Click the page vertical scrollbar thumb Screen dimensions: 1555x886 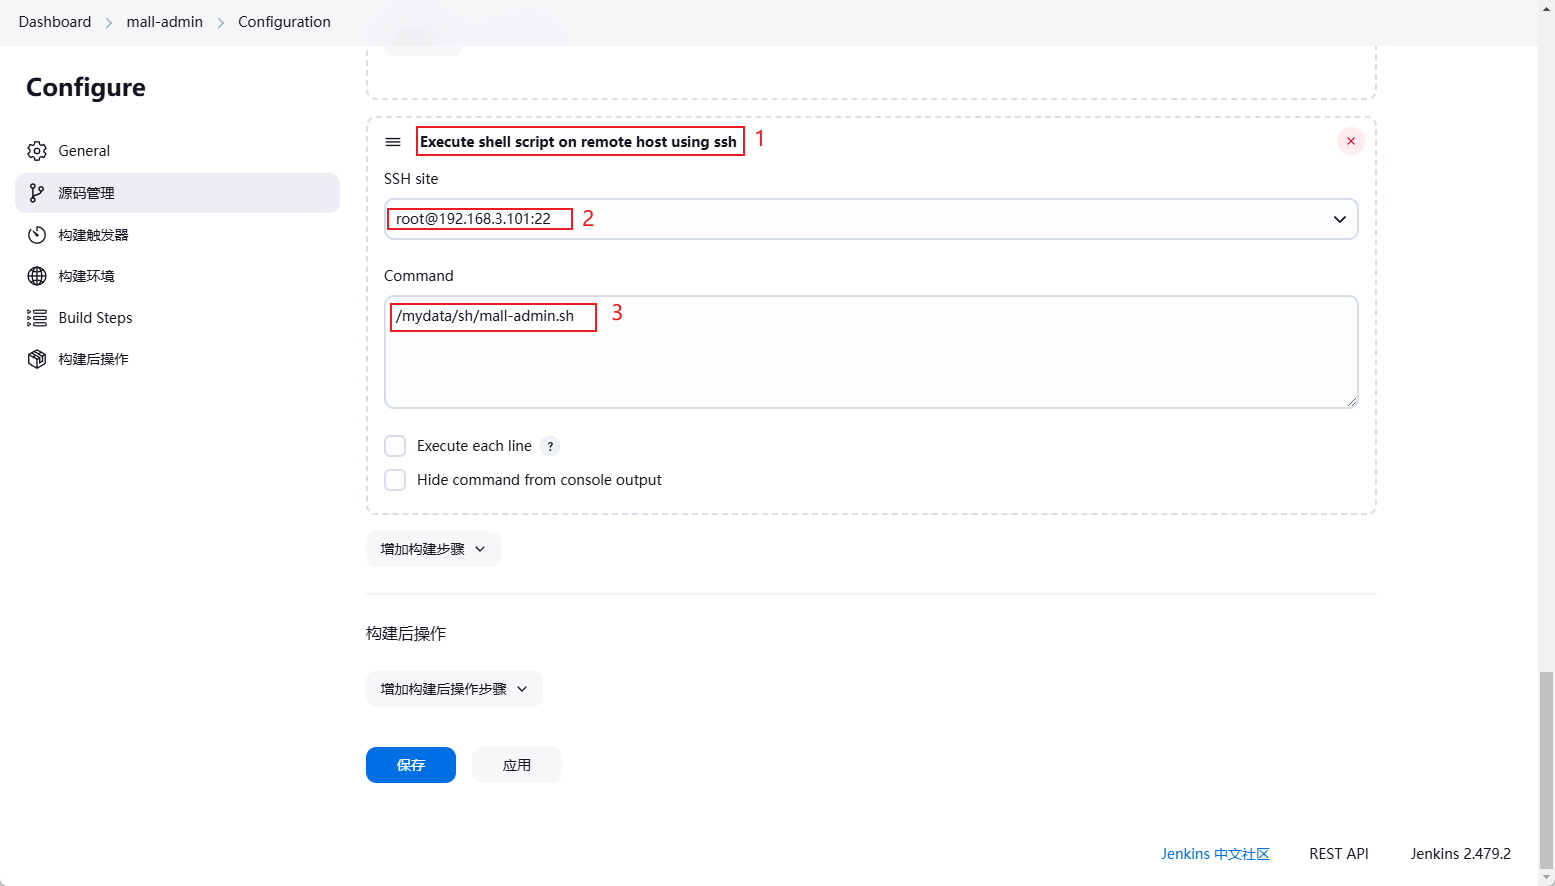(1546, 770)
